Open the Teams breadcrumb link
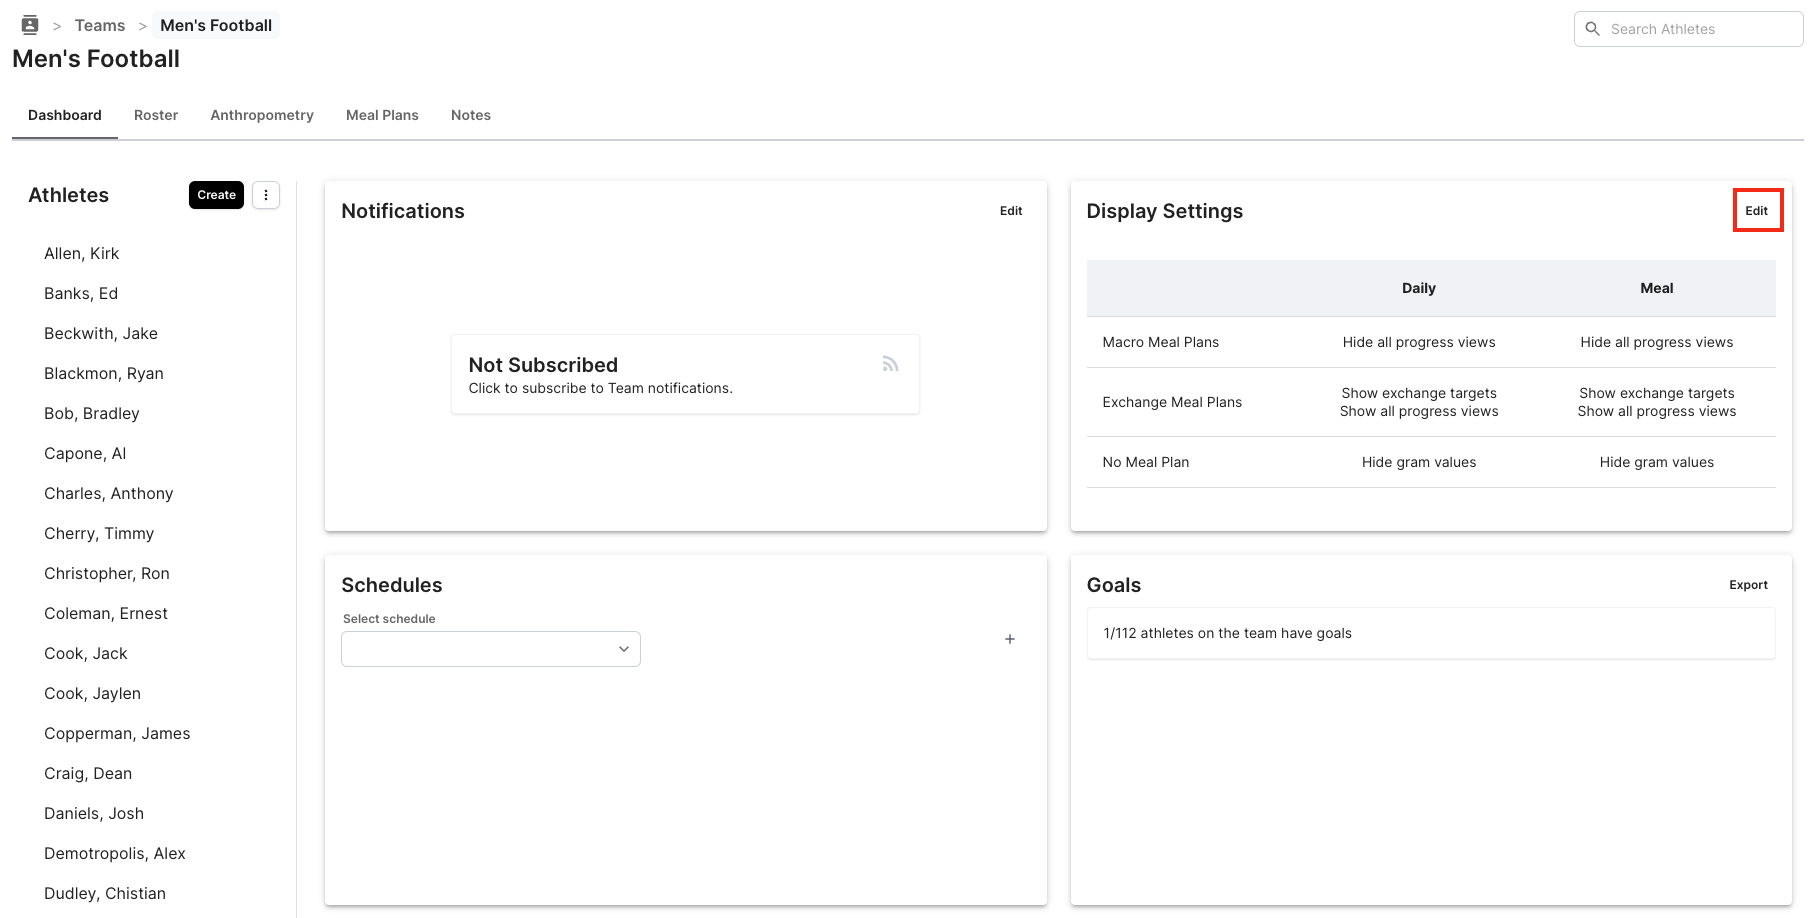Image resolution: width=1814 pixels, height=918 pixels. pyautogui.click(x=99, y=24)
